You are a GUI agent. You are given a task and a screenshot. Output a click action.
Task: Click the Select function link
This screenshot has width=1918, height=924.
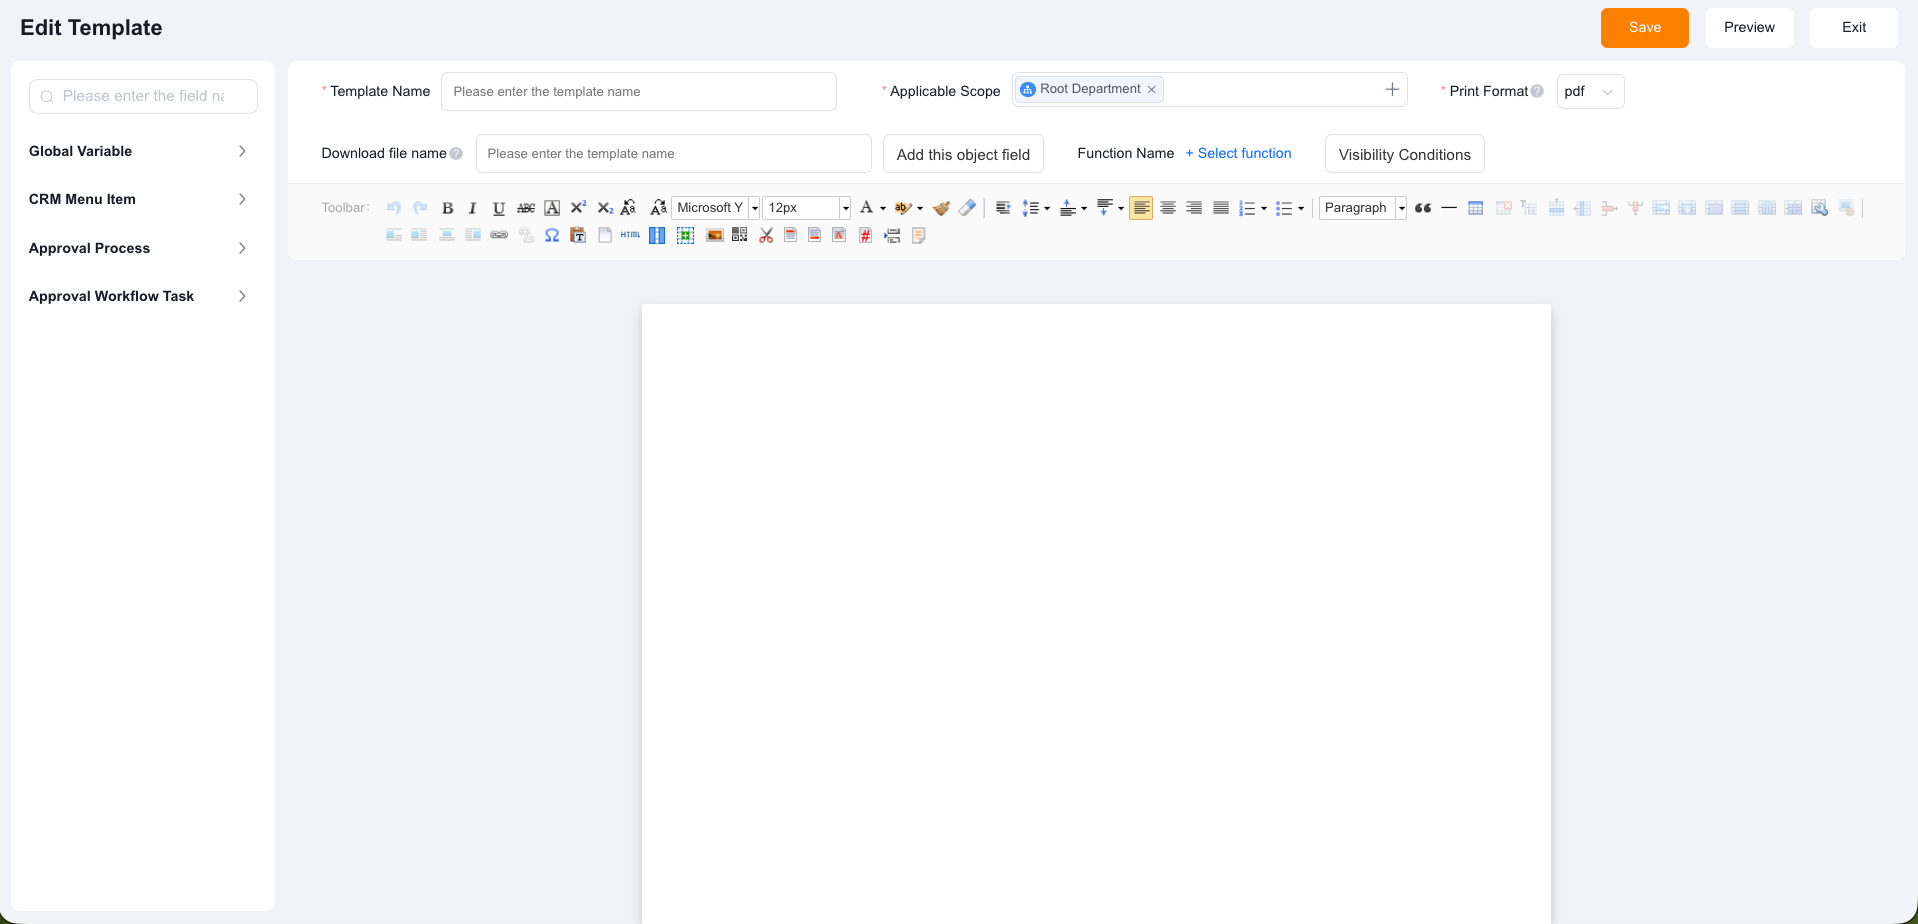[x=1238, y=153]
